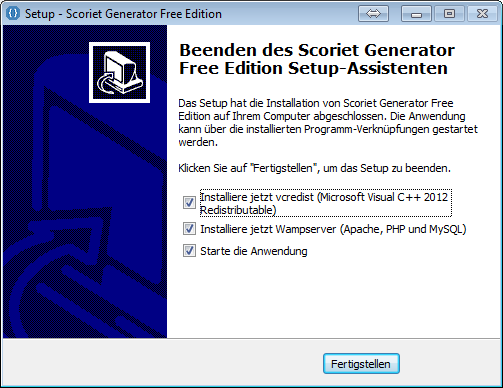Screen dimensions: 503x388
Task: Disable the Starte die Anwendung checkbox
Action: [x=189, y=251]
